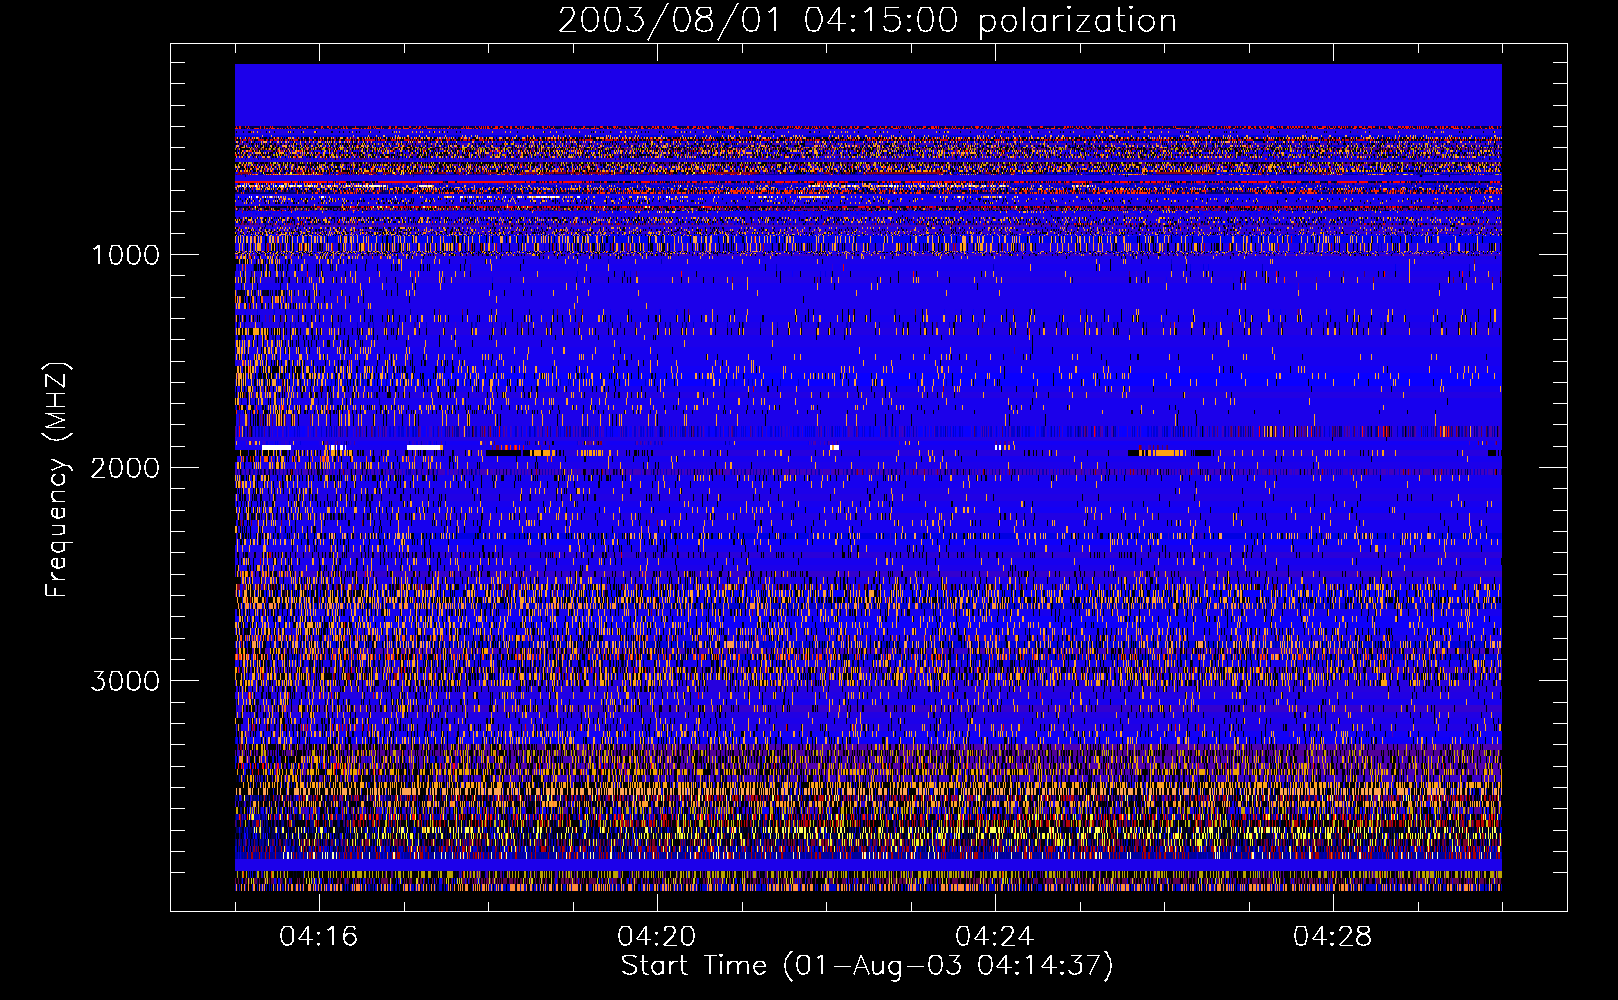
Task: Click the 1000 frequency tick label
Action: tap(125, 255)
